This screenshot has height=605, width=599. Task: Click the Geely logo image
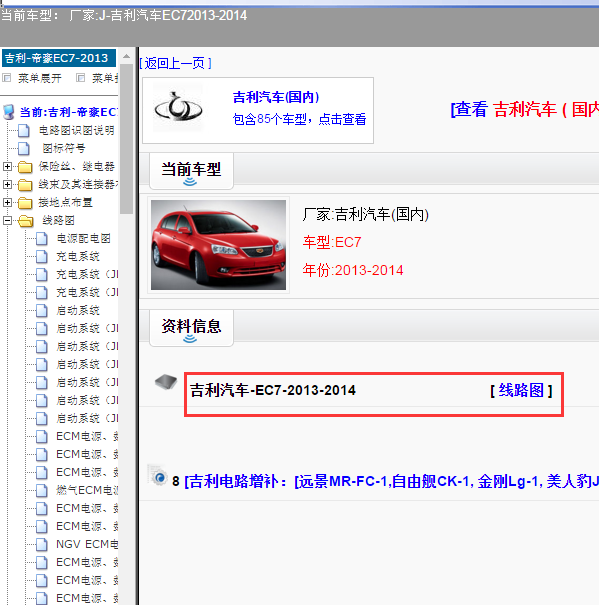178,108
